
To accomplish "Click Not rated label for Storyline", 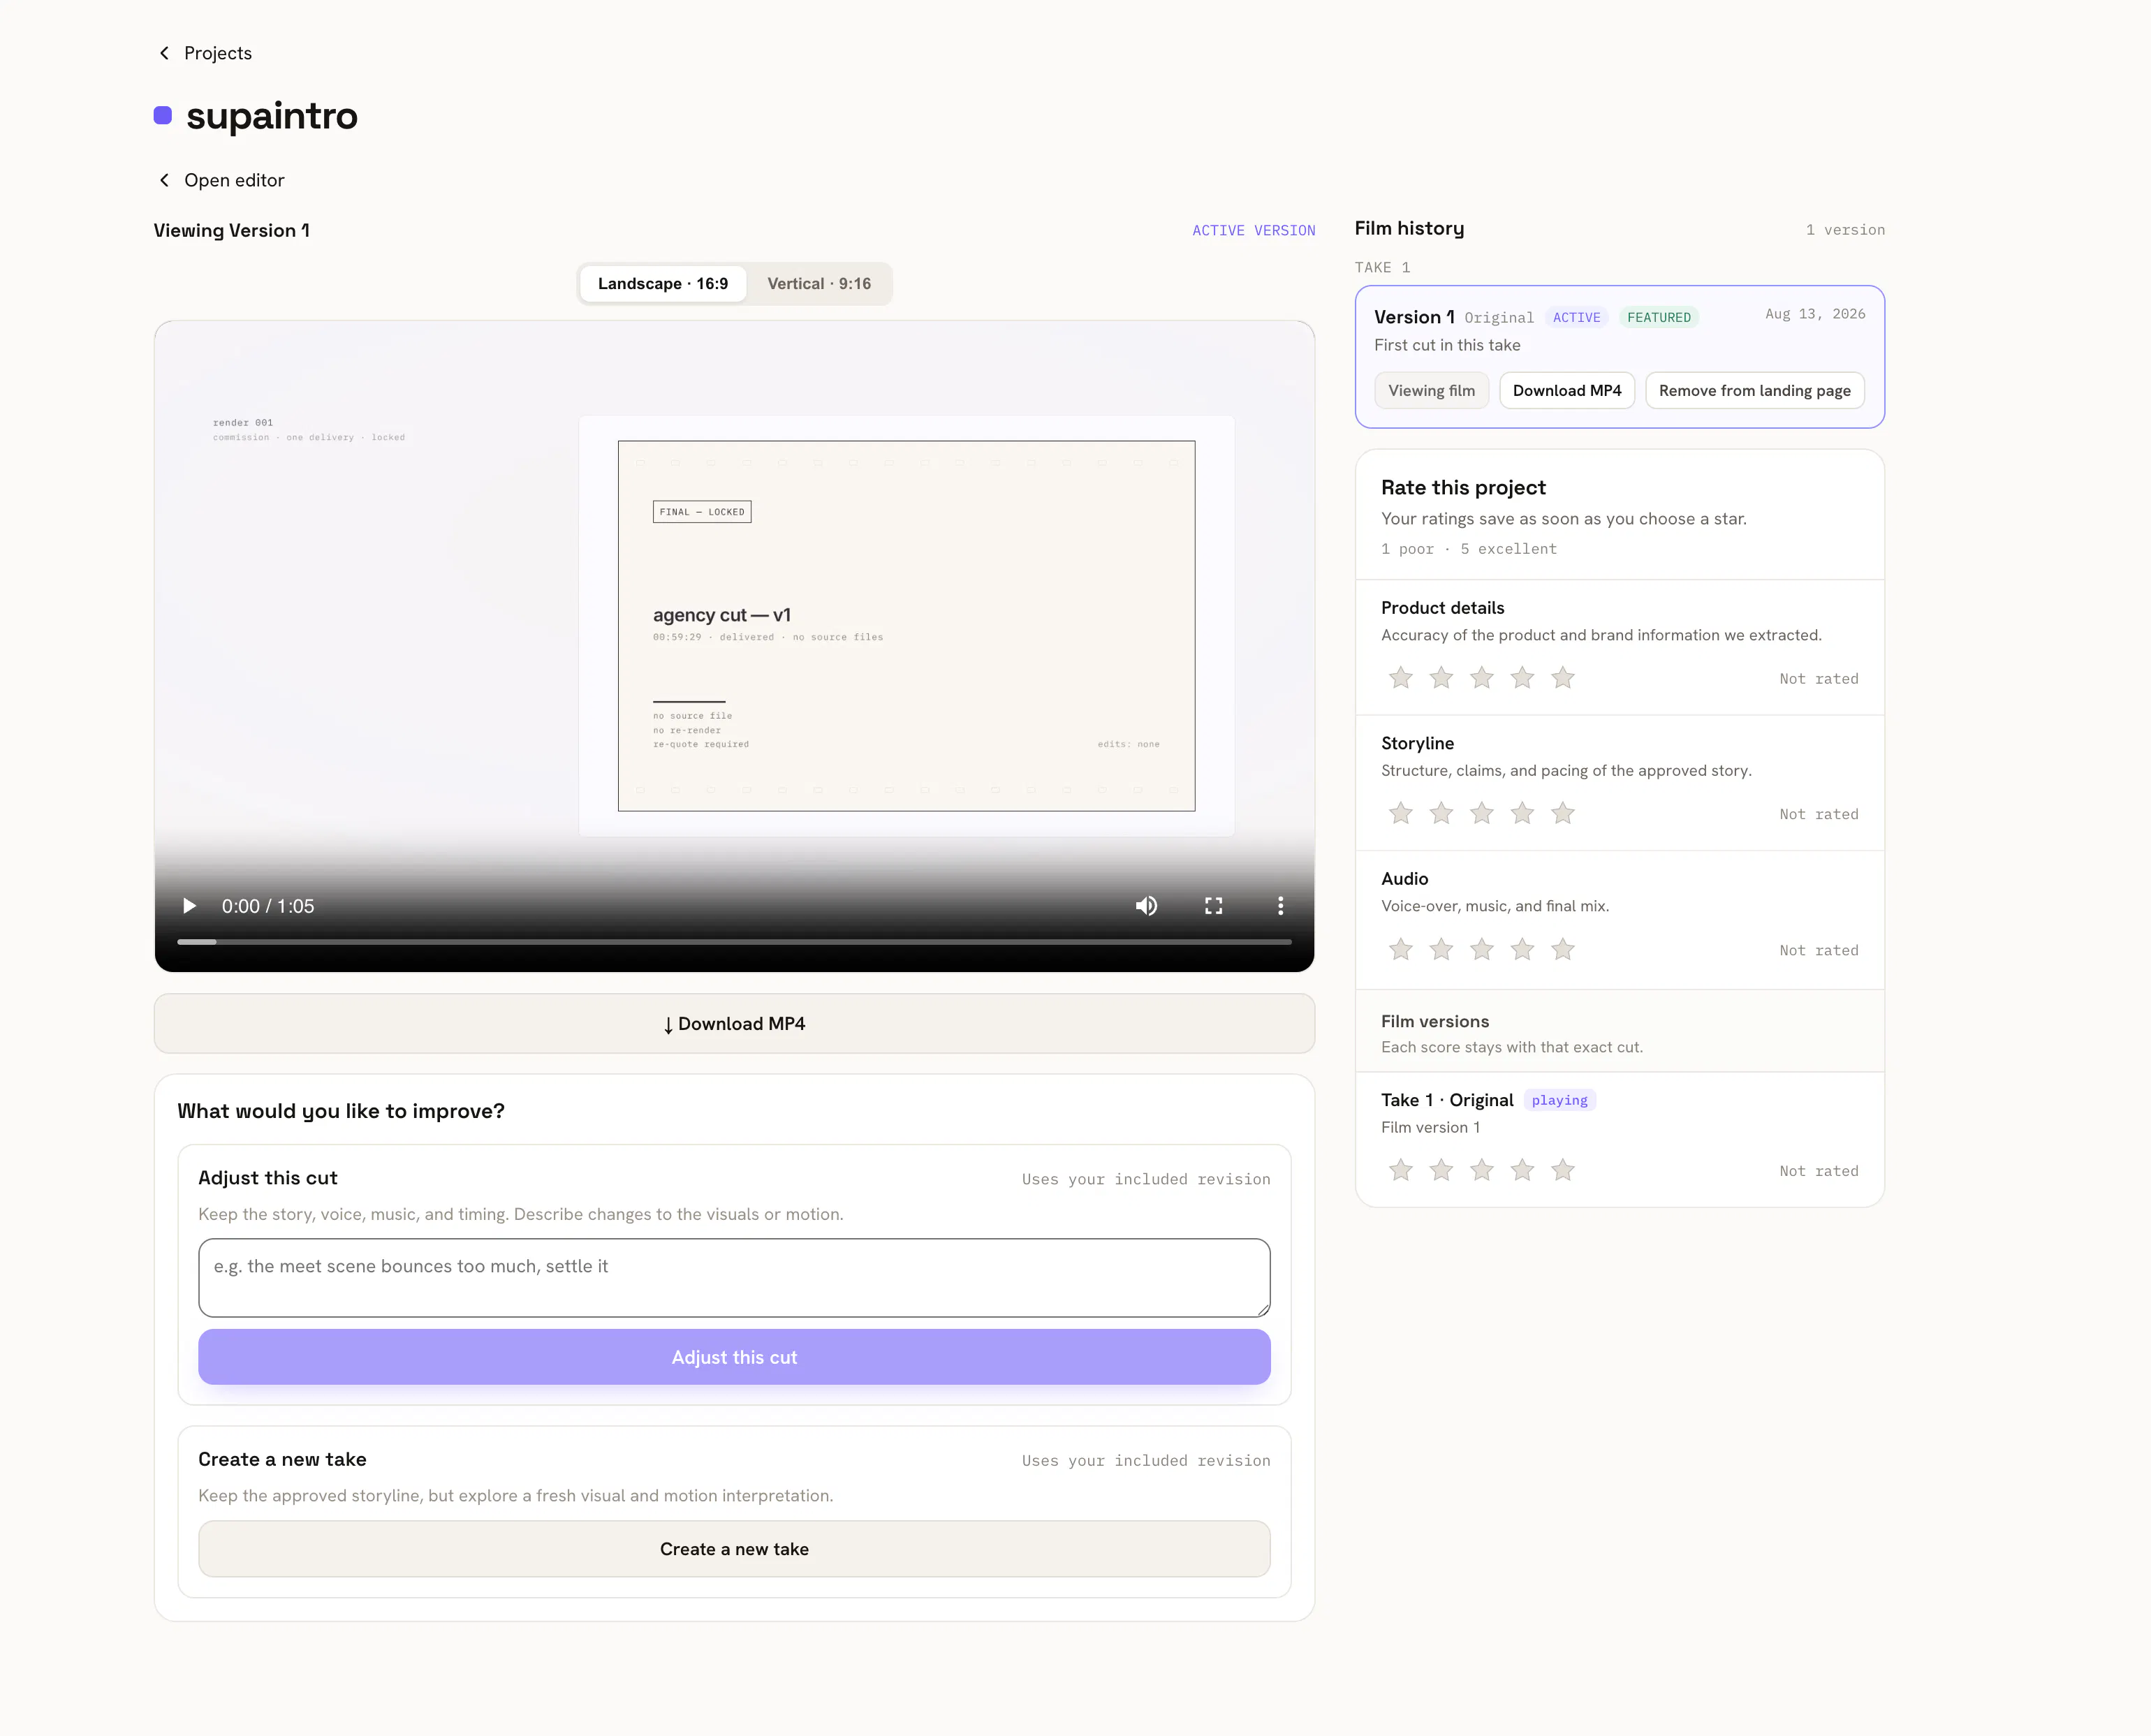I will point(1818,815).
